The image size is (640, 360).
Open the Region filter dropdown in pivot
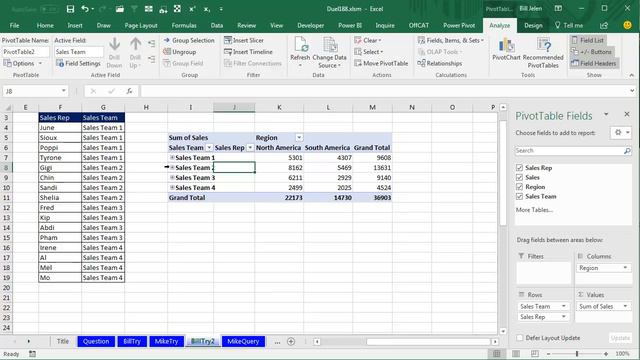click(299, 138)
